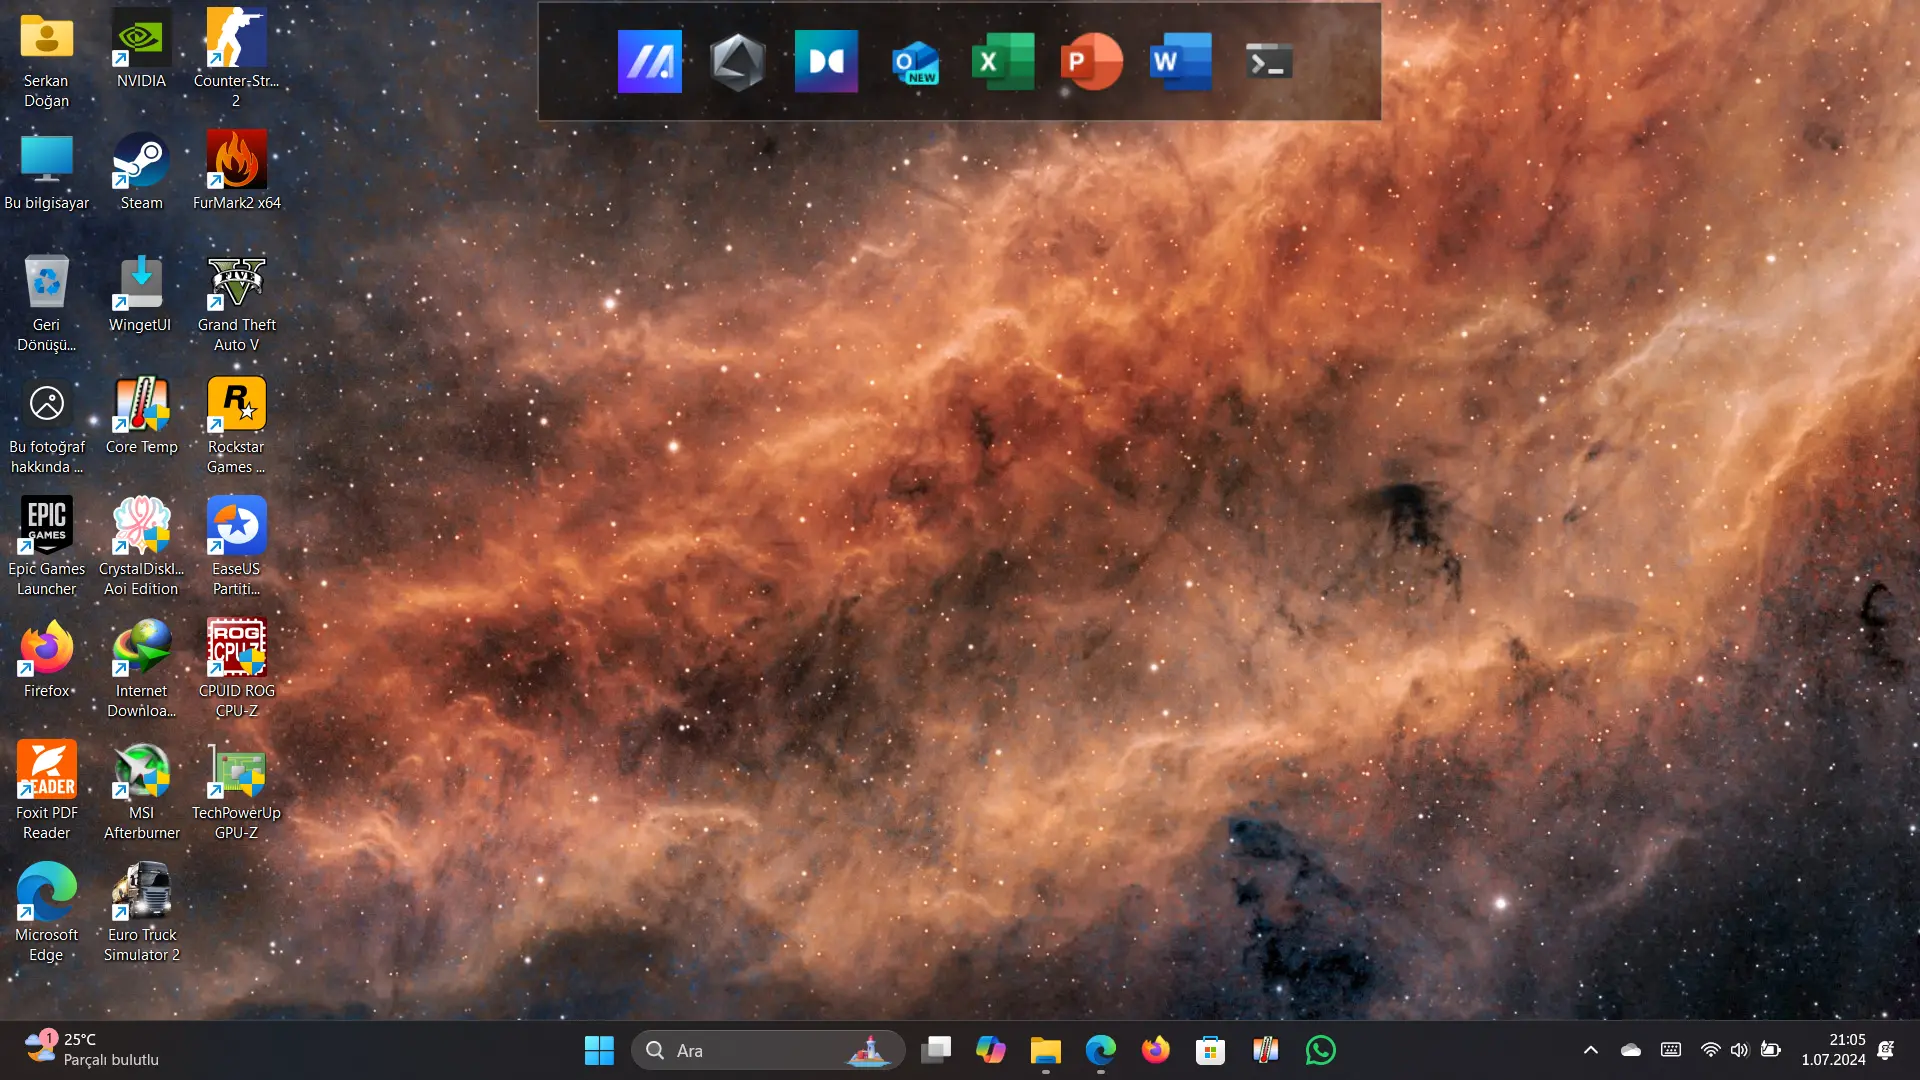Open the notification bell icon
Screen dimensions: 1920x1080
pos(1886,1050)
